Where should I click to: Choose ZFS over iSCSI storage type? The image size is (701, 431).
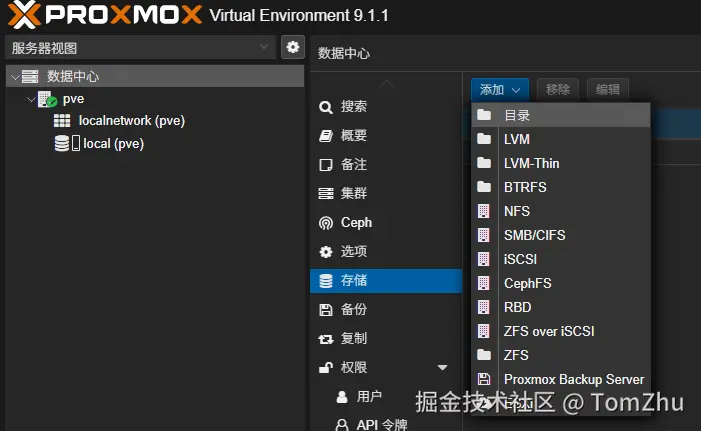pyautogui.click(x=561, y=331)
